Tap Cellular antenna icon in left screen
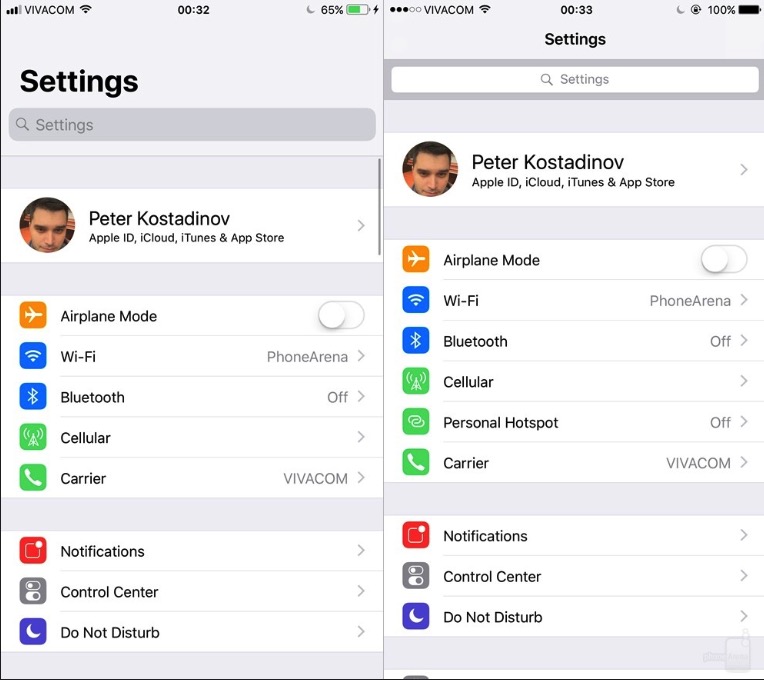This screenshot has width=764, height=680. point(33,437)
